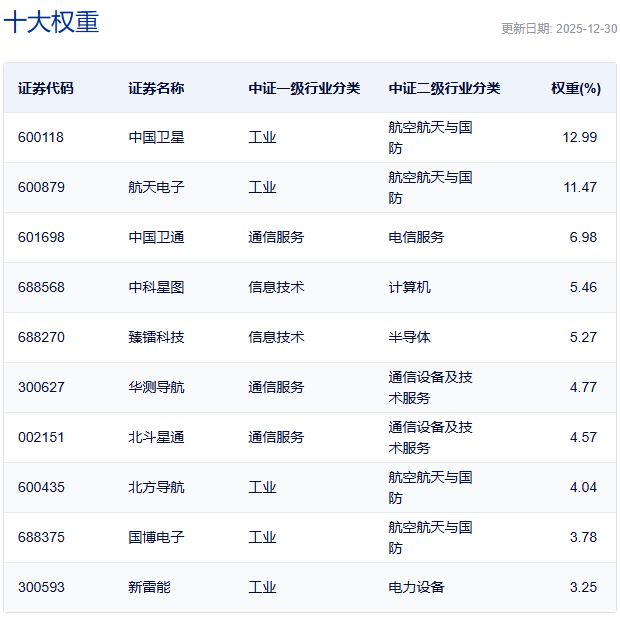The height and width of the screenshot is (618, 620).
Task: Select stock code 600118
Action: point(41,137)
